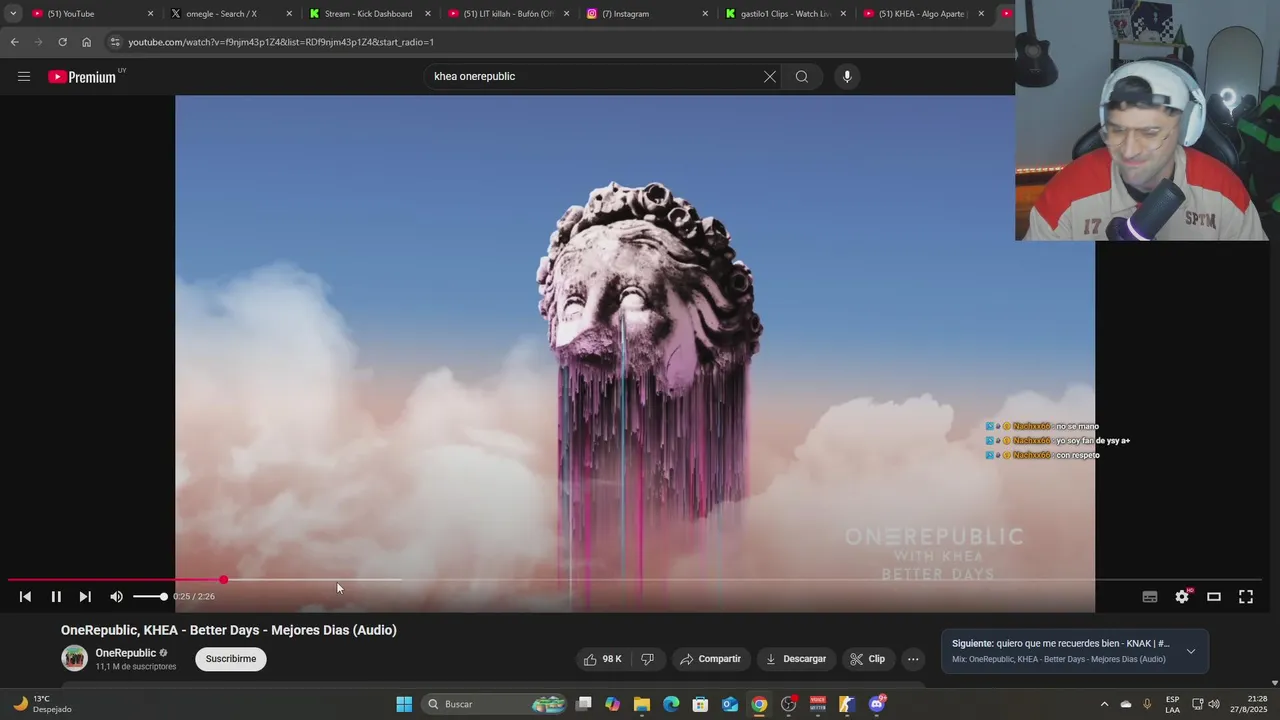Close the '(51) YouTube' tab
The height and width of the screenshot is (720, 1280).
pos(151,14)
